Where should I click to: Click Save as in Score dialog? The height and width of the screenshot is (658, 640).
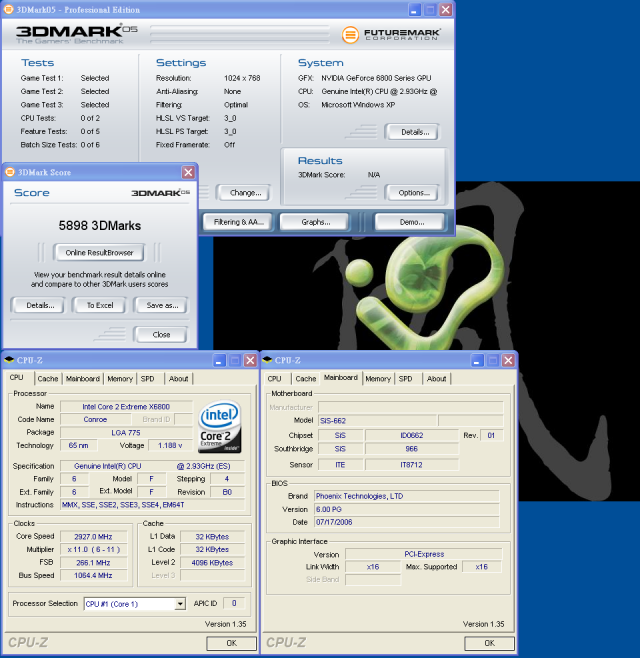161,306
